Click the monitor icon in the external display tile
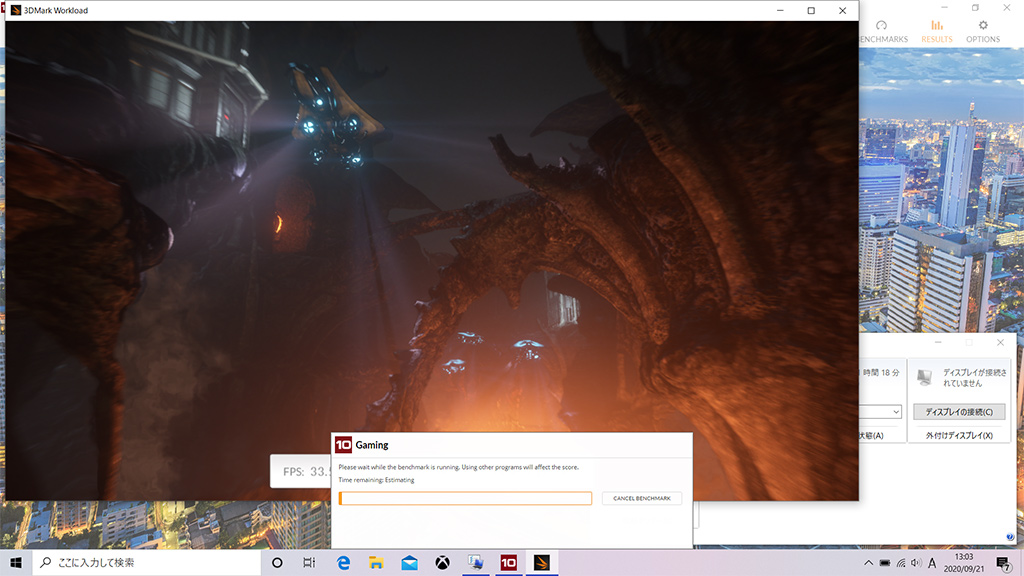The height and width of the screenshot is (576, 1024). pos(924,377)
